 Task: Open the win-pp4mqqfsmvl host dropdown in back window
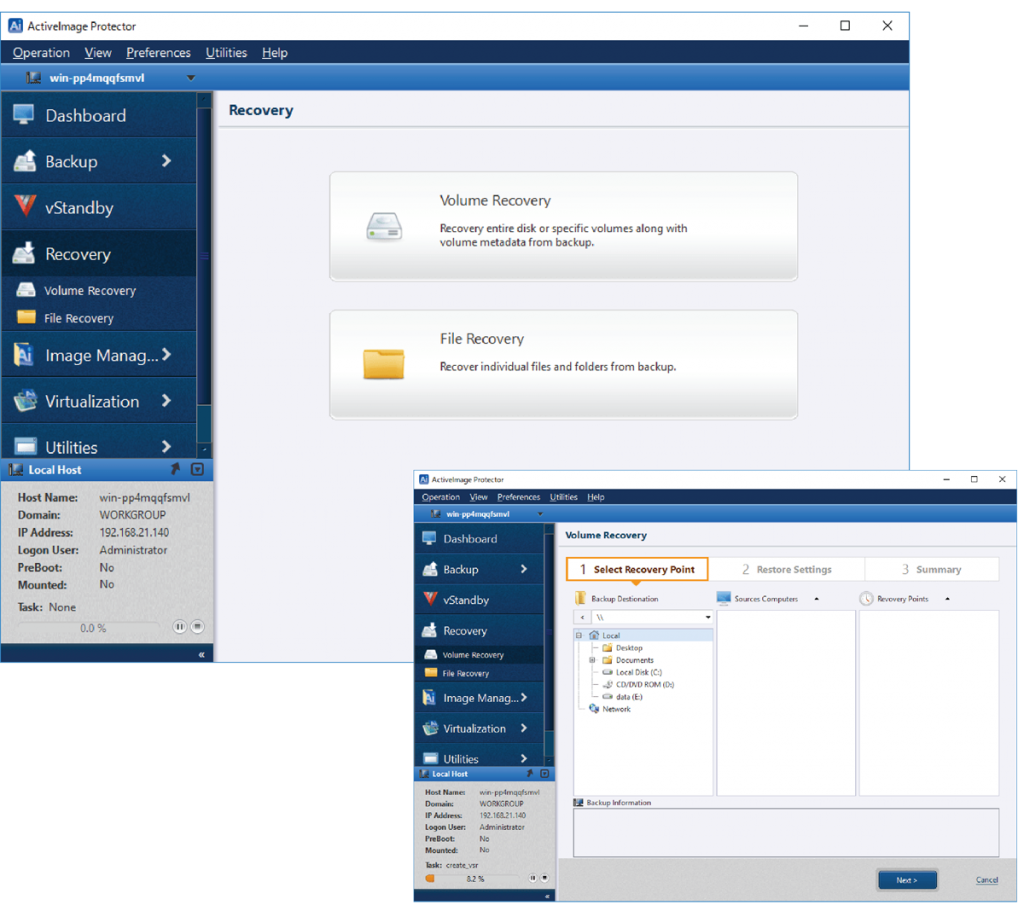[191, 78]
